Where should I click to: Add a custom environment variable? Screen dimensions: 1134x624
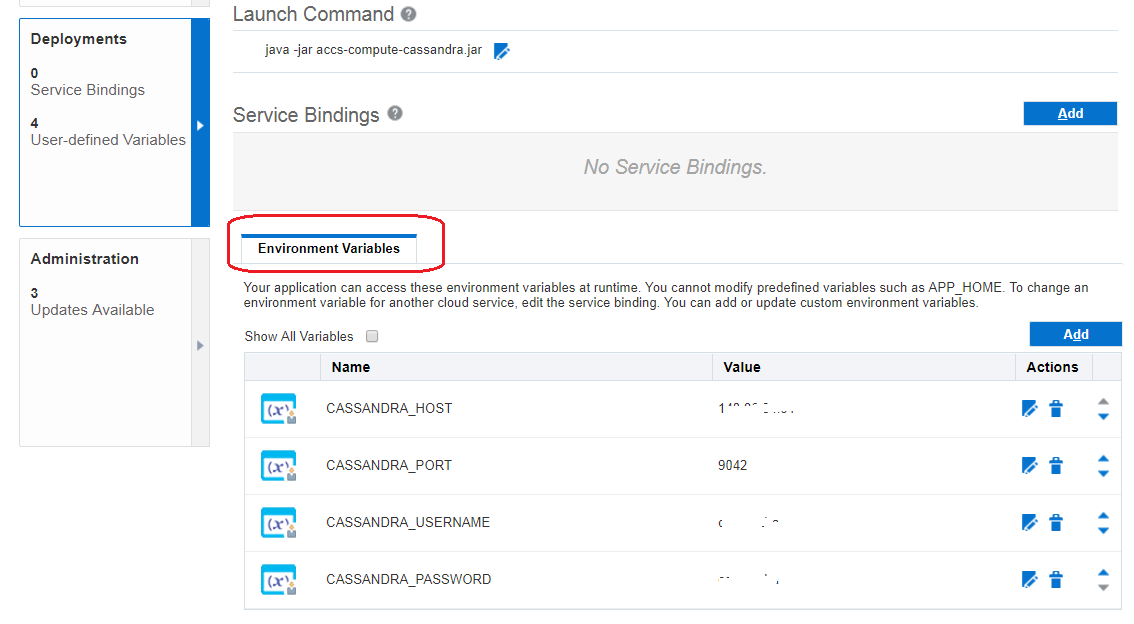1075,333
